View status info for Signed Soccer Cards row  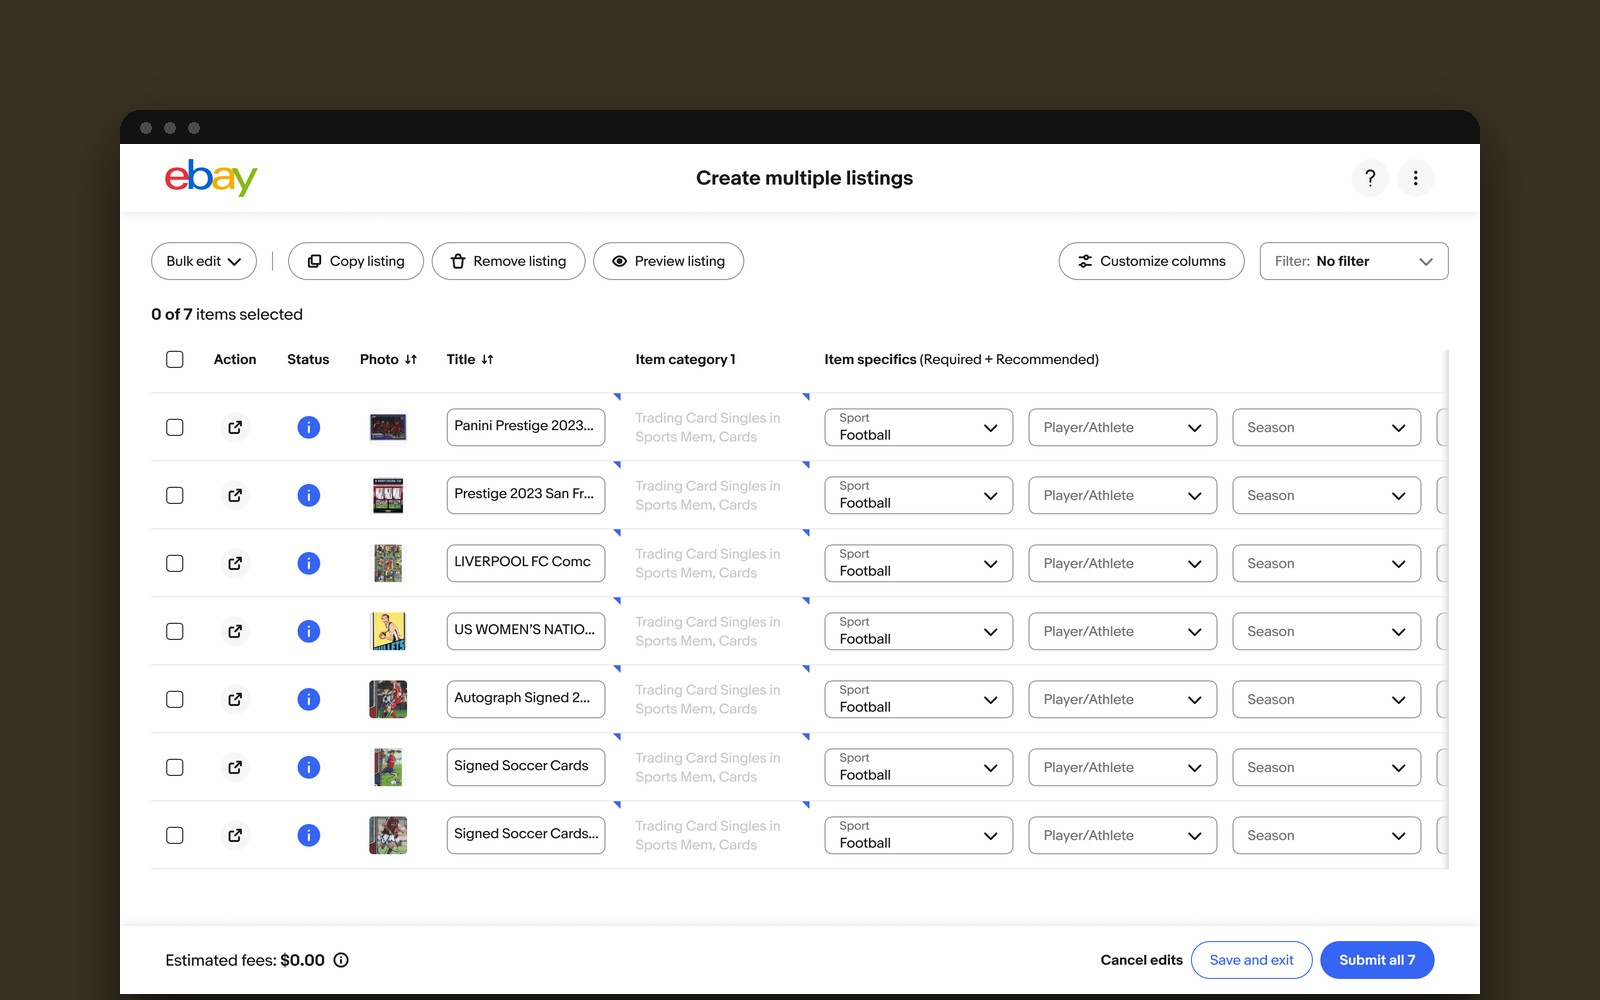coord(309,767)
